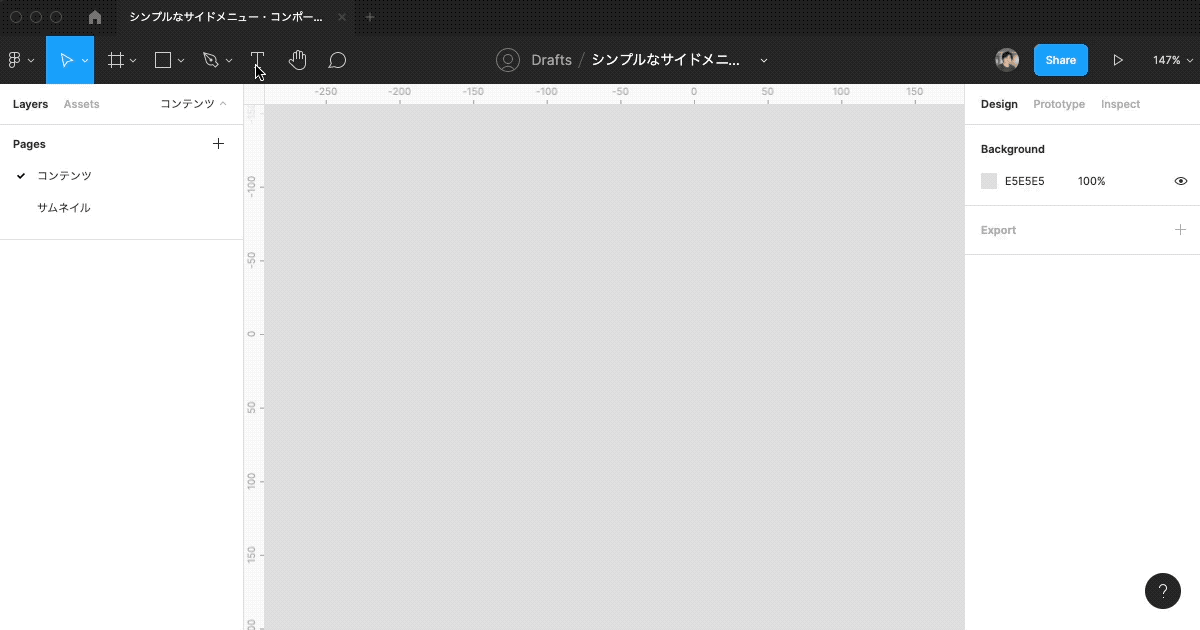Select the サムネイル page
The height and width of the screenshot is (630, 1200).
pyautogui.click(x=64, y=207)
